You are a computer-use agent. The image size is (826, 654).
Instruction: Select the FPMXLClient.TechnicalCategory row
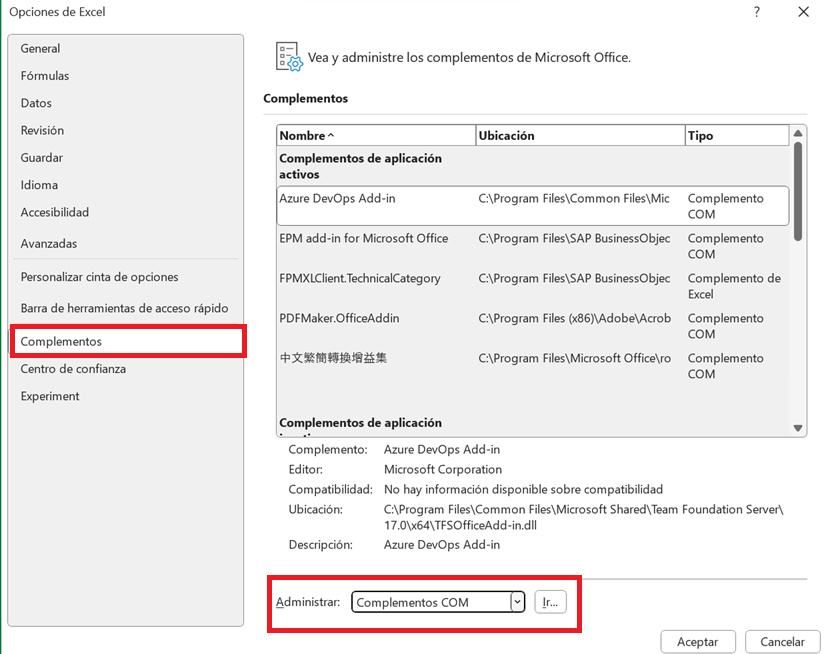pyautogui.click(x=533, y=286)
